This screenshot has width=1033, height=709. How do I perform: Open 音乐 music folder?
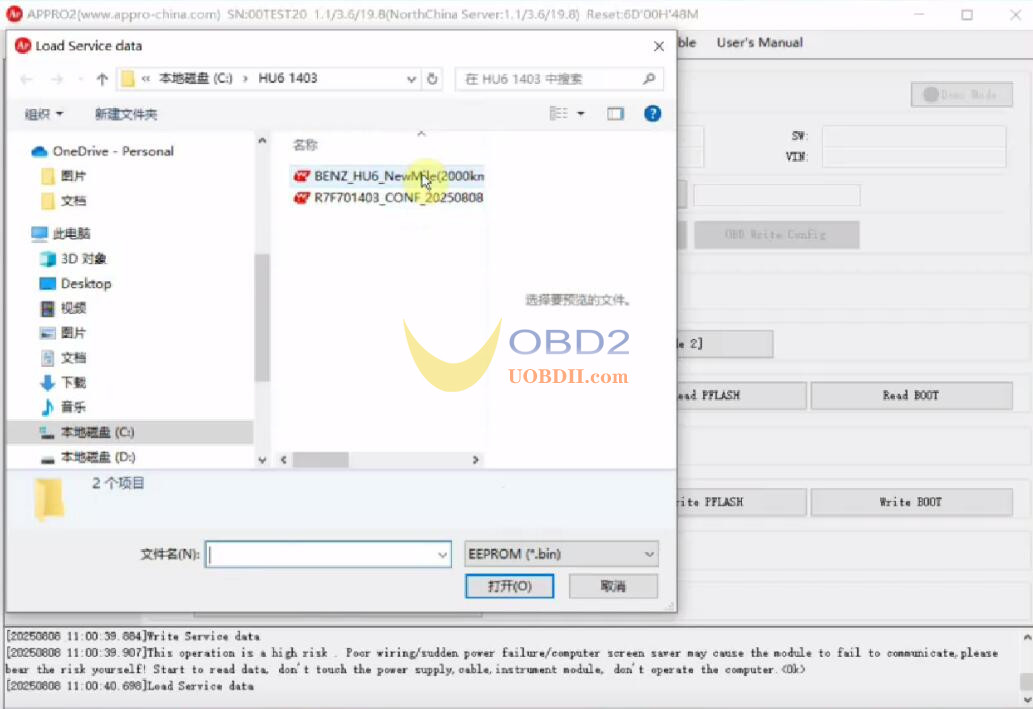pyautogui.click(x=73, y=407)
